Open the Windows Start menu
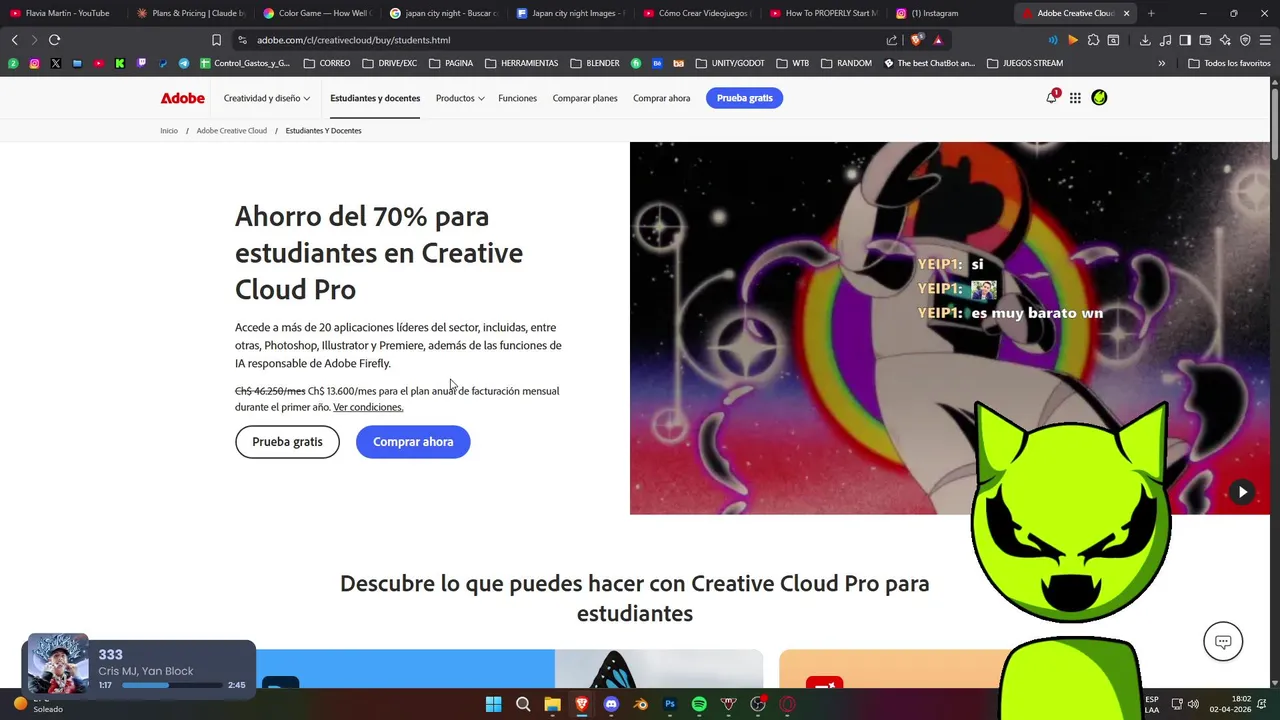Image resolution: width=1280 pixels, height=720 pixels. click(x=493, y=704)
